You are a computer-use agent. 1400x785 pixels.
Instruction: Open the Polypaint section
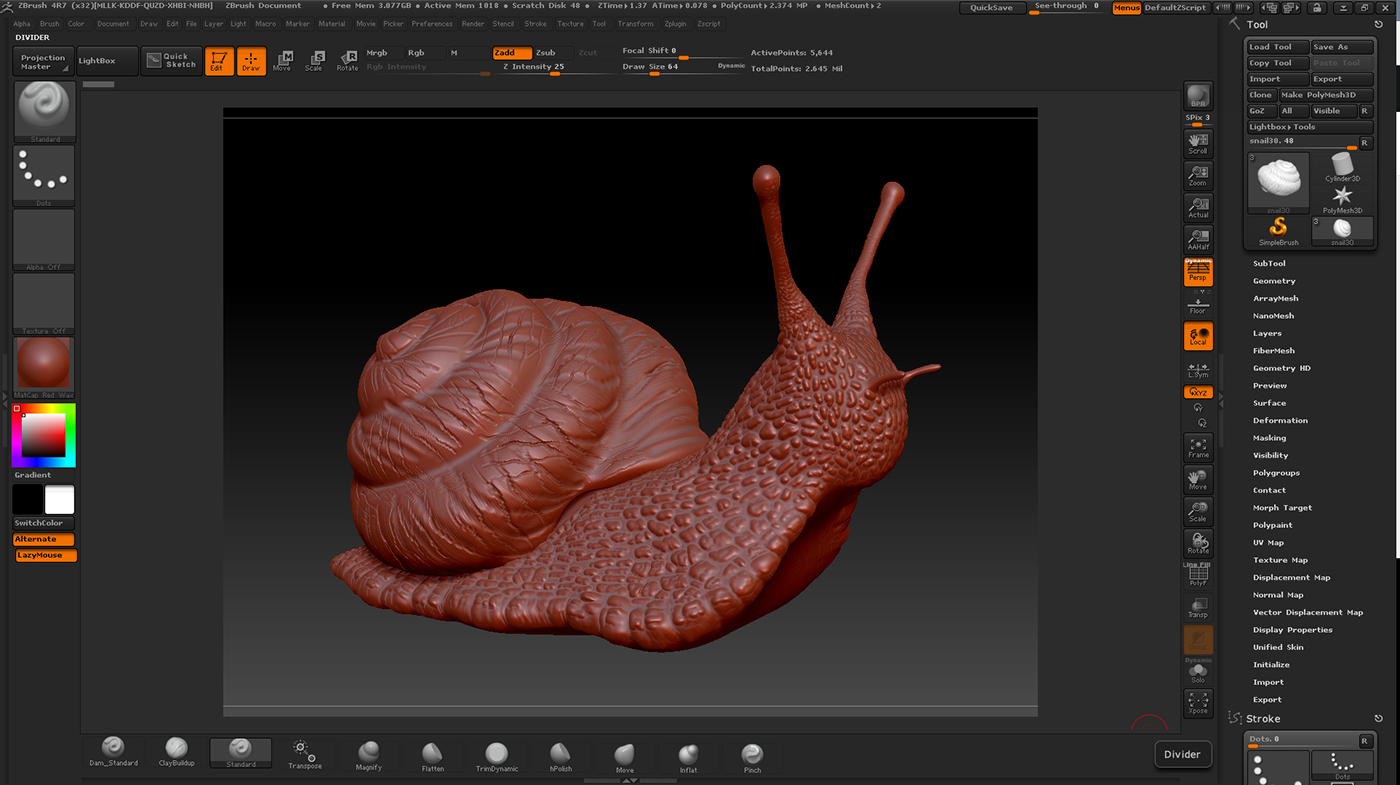click(x=1272, y=525)
